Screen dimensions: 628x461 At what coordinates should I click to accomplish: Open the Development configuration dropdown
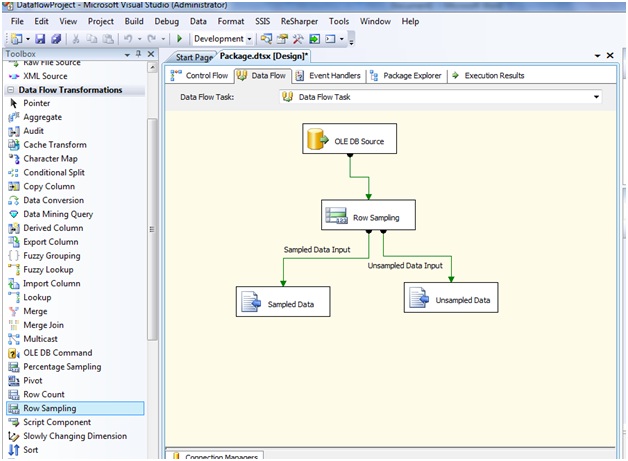(250, 39)
